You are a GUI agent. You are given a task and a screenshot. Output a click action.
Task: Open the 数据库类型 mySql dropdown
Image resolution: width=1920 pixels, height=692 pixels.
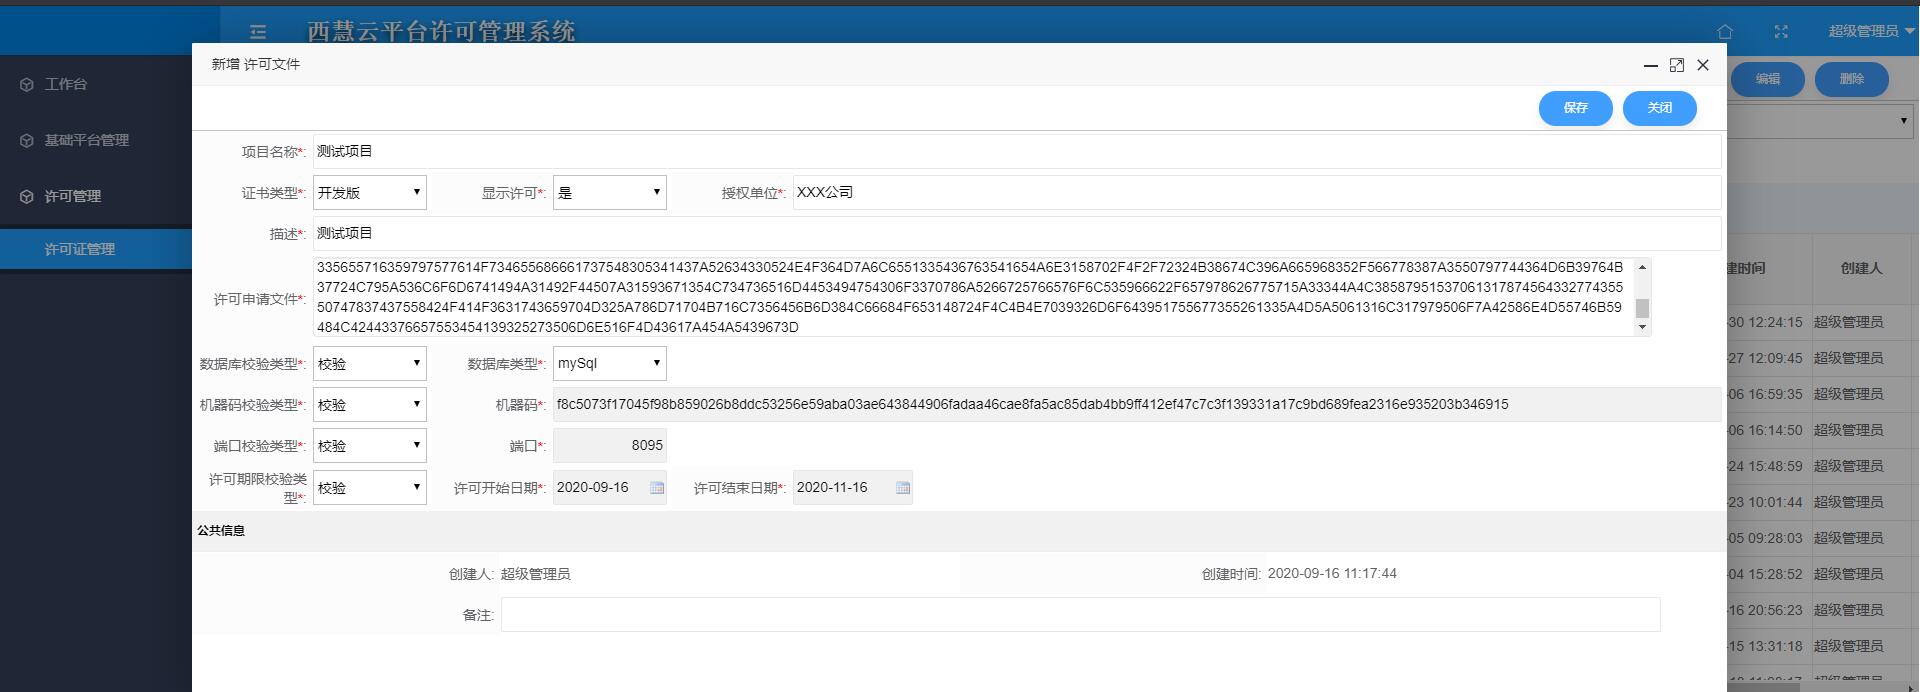610,363
